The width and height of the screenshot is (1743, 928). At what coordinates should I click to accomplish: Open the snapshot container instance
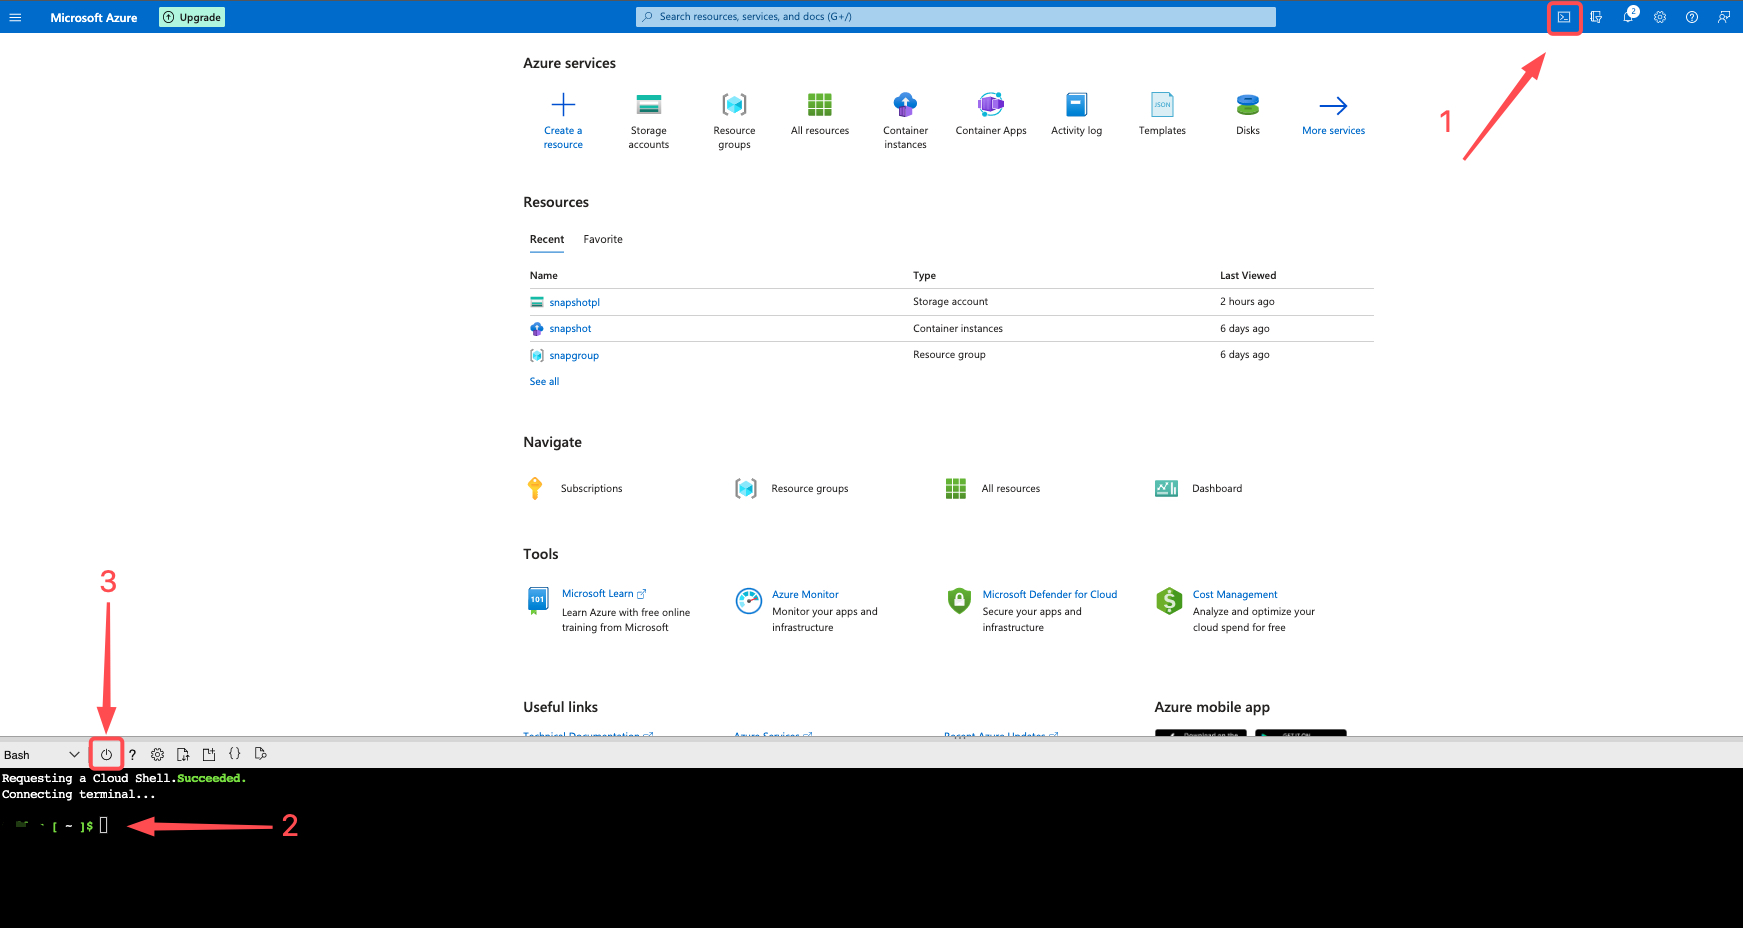click(570, 328)
